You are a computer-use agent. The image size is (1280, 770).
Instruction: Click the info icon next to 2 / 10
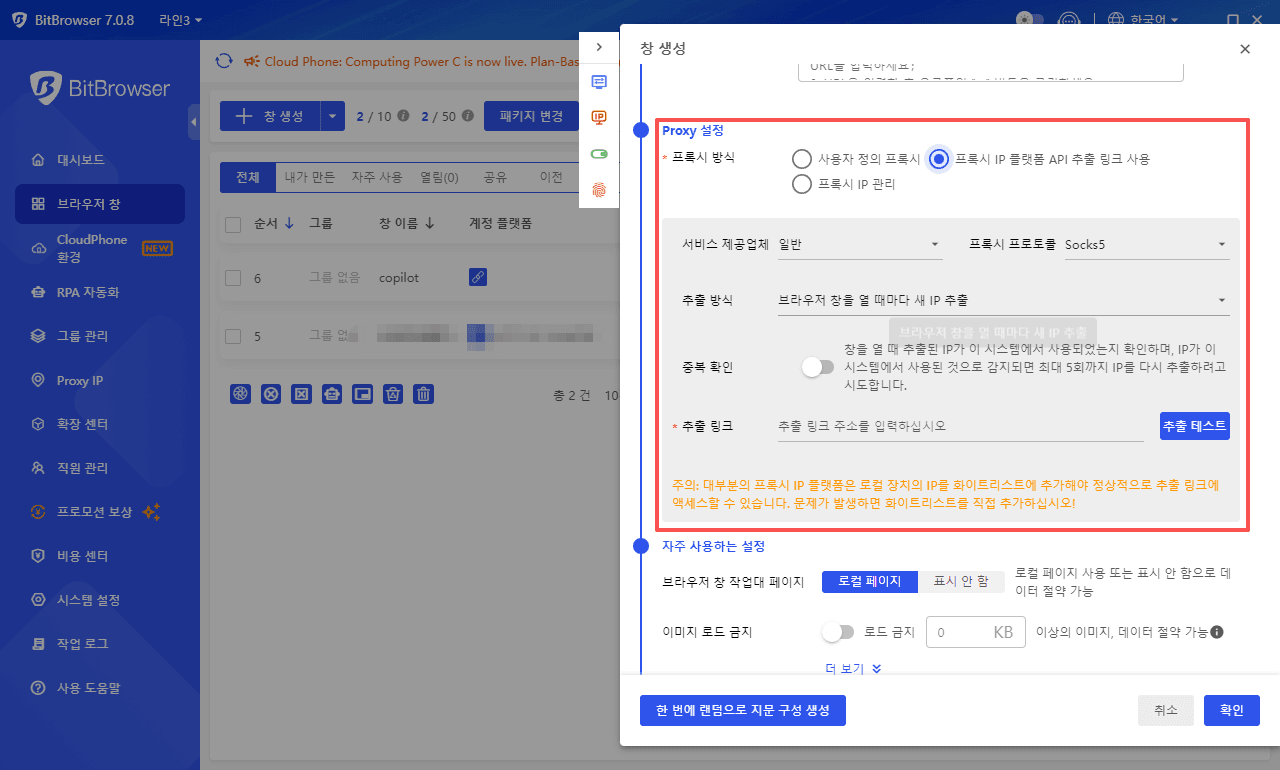point(403,116)
